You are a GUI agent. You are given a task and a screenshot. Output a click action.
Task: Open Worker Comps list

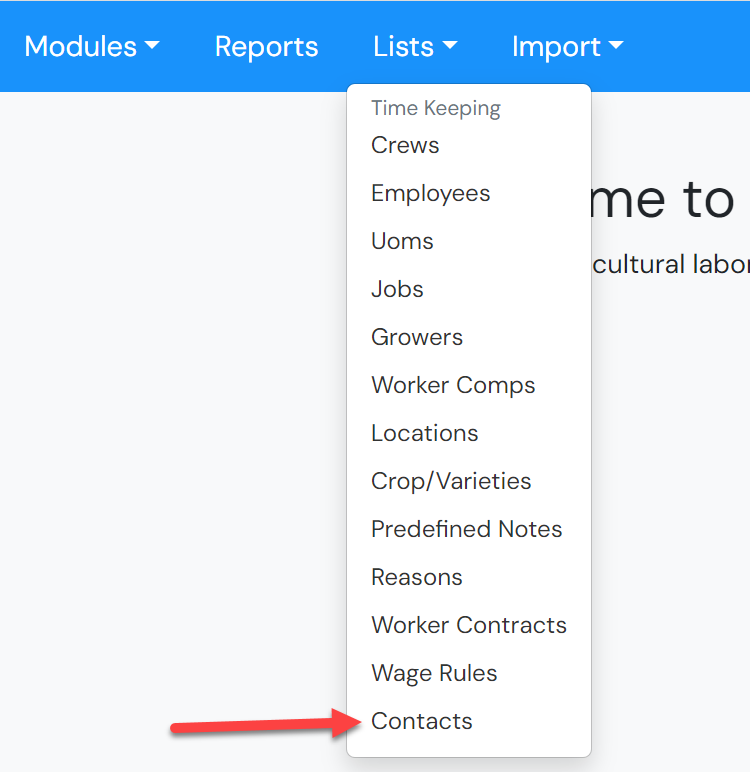(469, 385)
